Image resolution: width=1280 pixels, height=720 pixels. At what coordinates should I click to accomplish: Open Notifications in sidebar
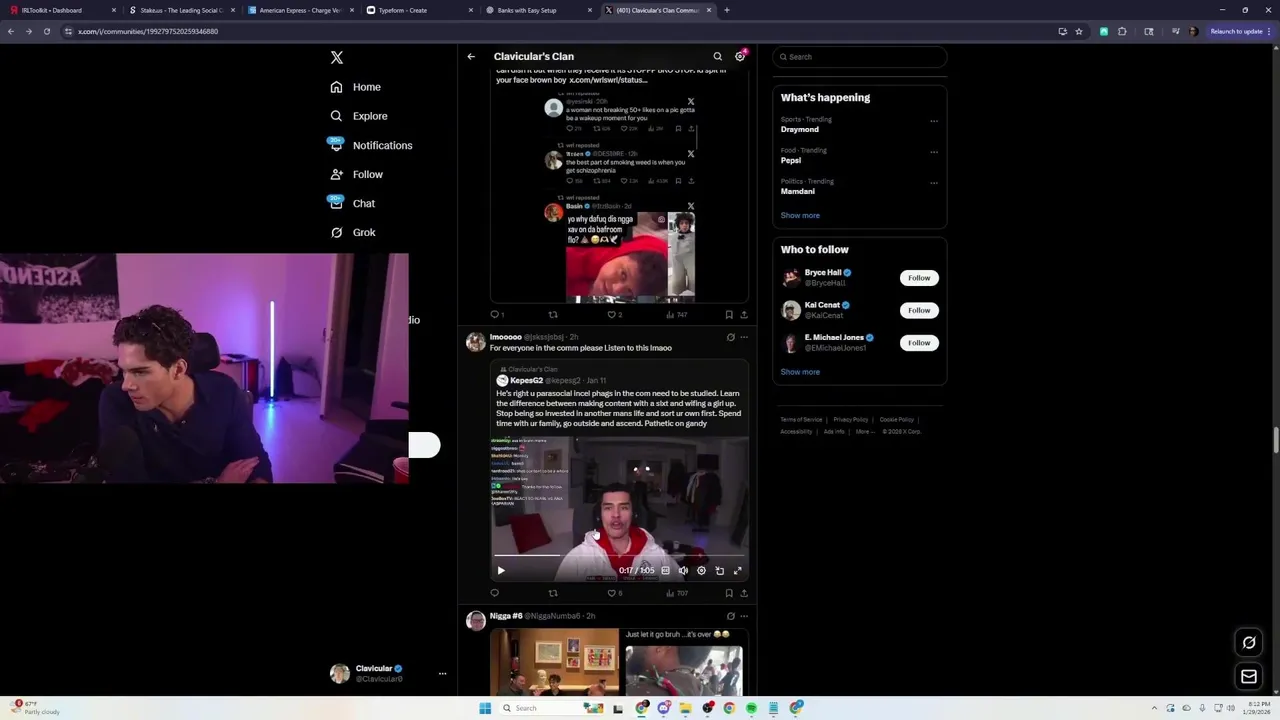(371, 145)
